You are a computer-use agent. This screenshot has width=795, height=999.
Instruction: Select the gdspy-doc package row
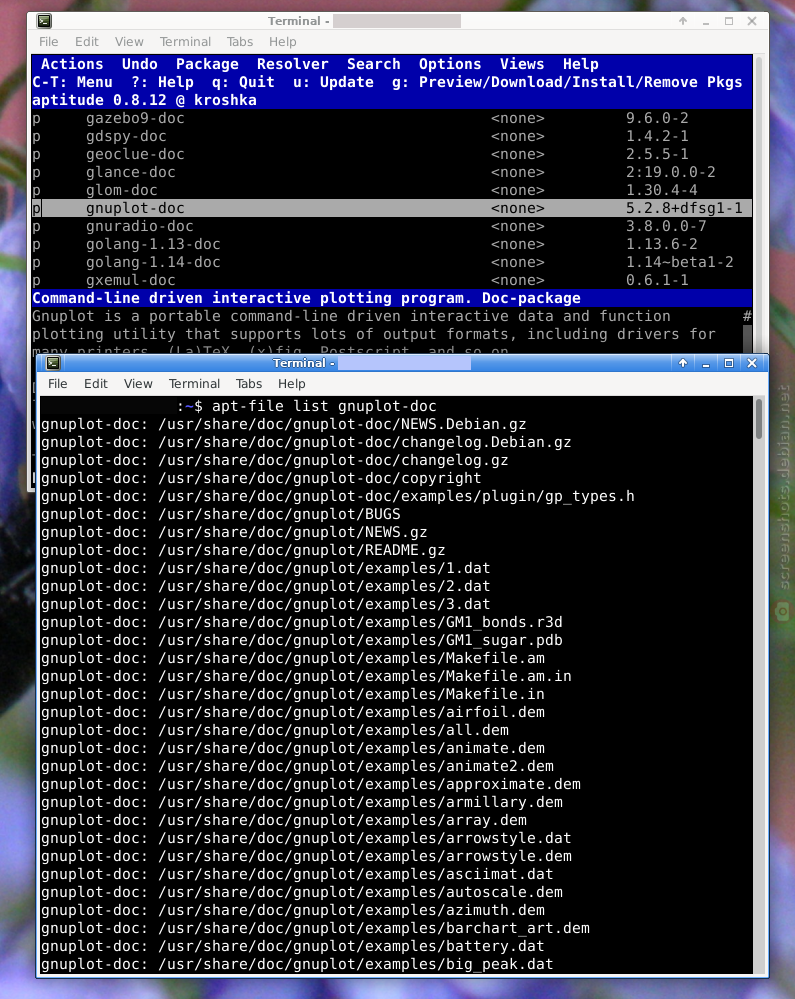392,136
